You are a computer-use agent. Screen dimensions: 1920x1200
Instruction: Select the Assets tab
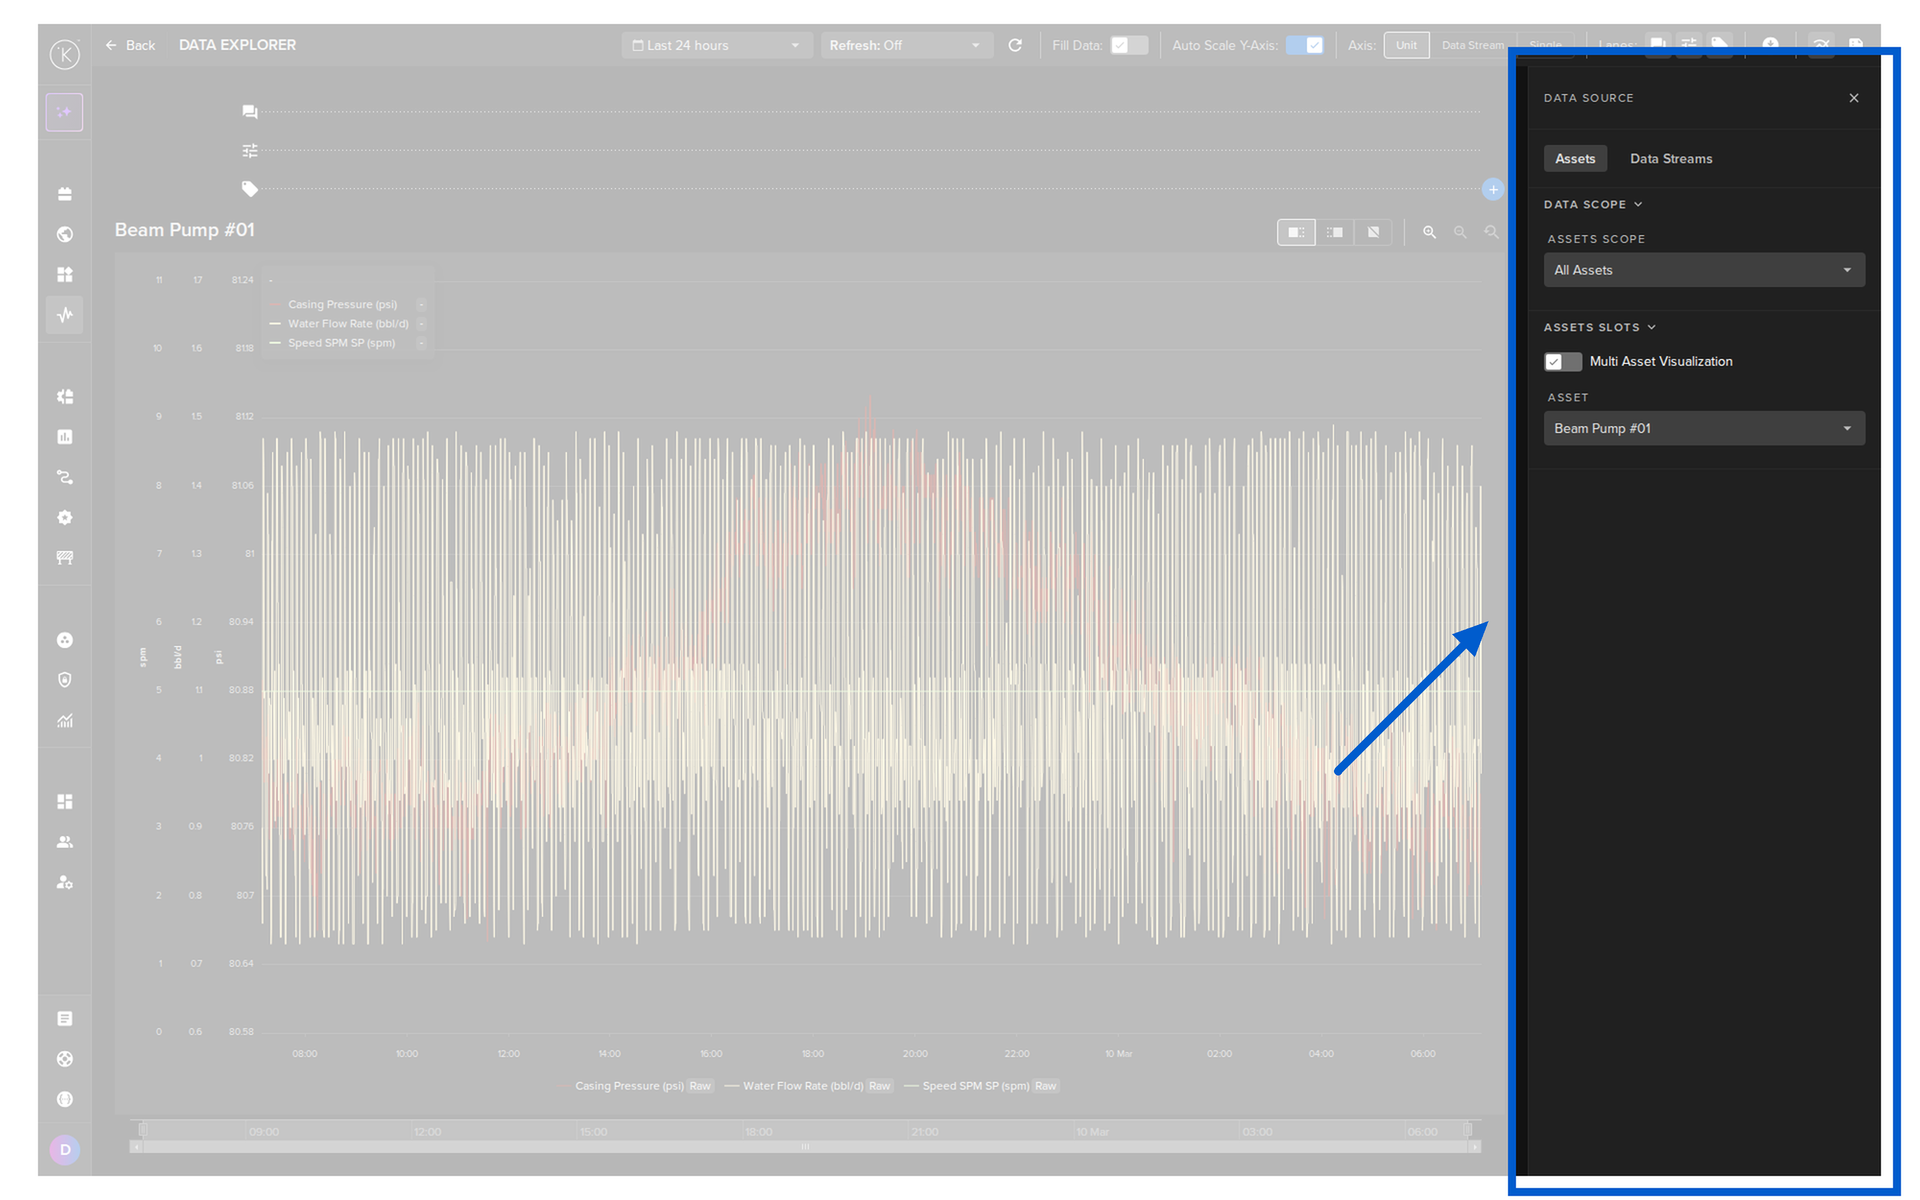click(1575, 159)
